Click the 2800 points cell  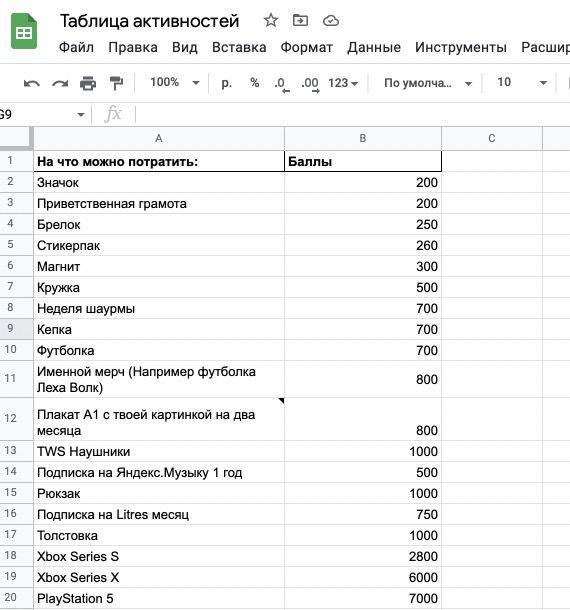point(363,556)
